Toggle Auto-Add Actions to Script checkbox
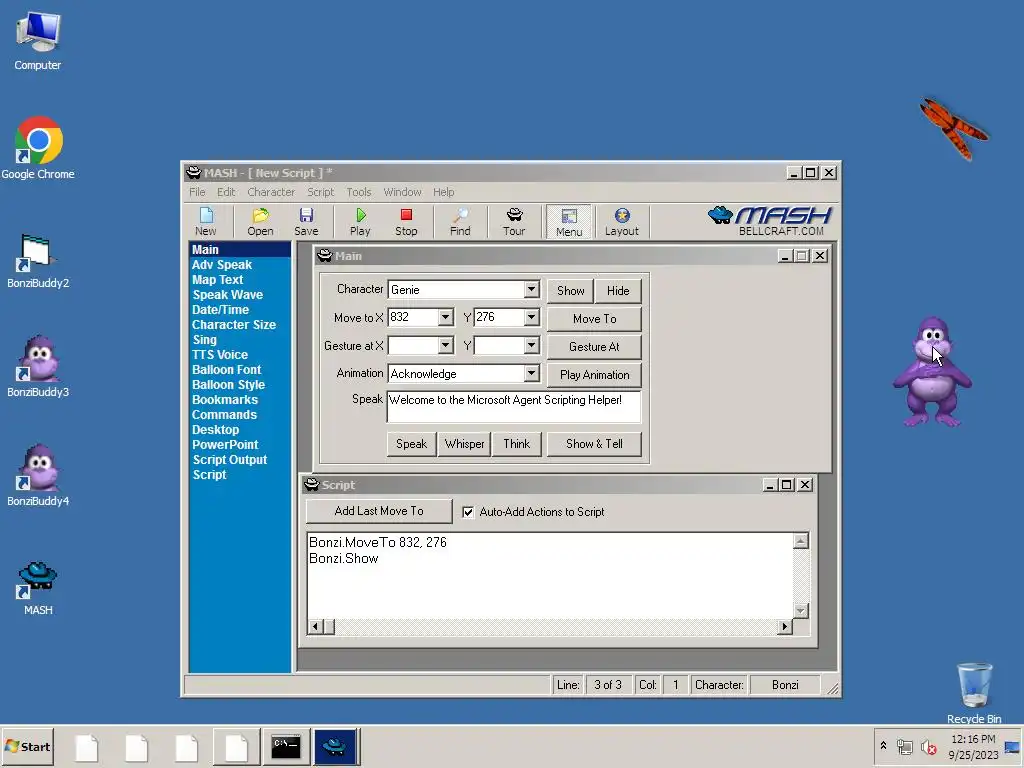Viewport: 1024px width, 768px height. pyautogui.click(x=468, y=512)
